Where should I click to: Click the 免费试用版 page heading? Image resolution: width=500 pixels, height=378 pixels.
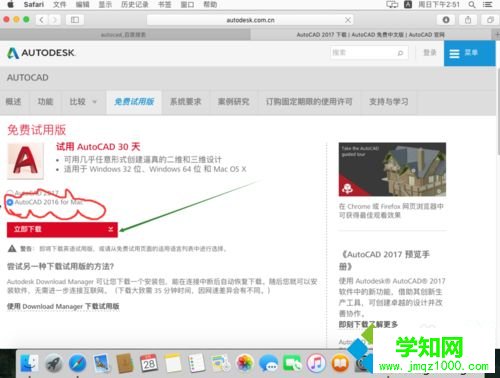37,130
